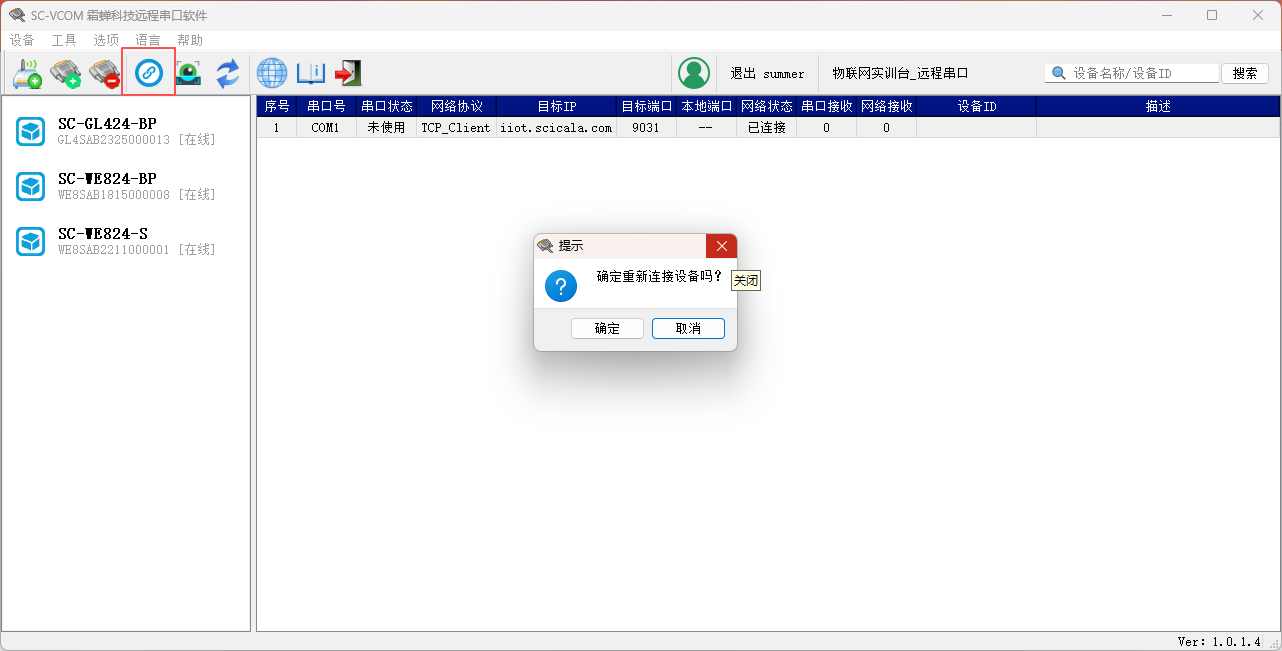Open the 帮助 menu
The width and height of the screenshot is (1282, 651).
190,40
